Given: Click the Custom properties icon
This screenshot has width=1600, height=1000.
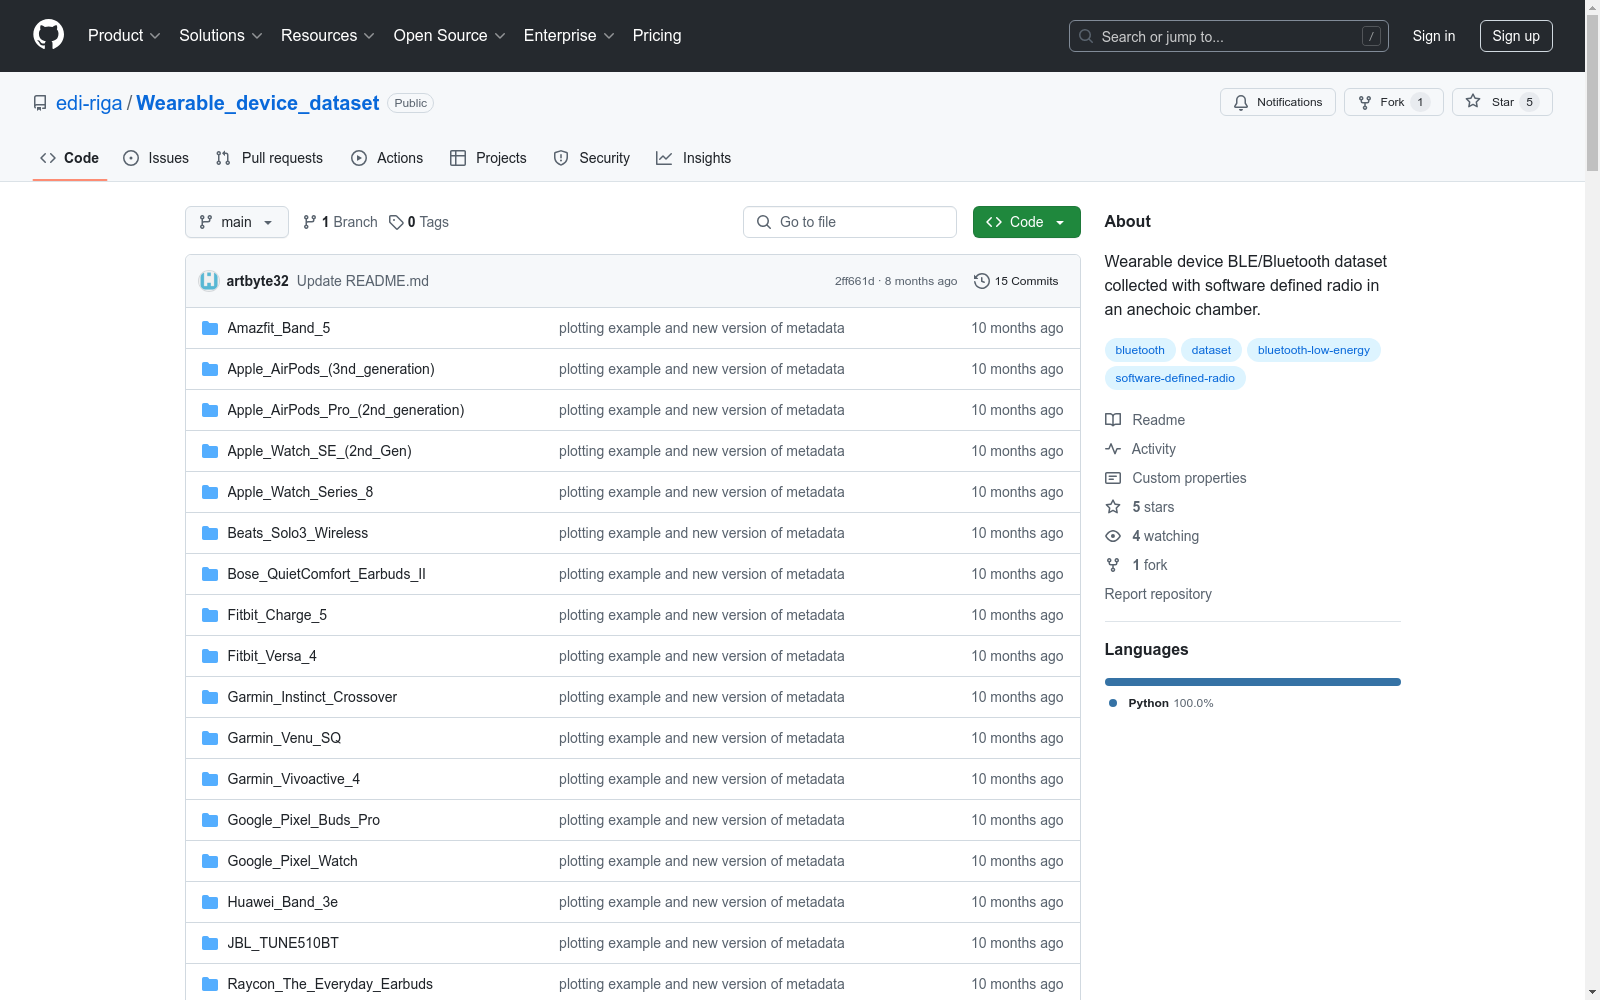Looking at the screenshot, I should coord(1113,478).
